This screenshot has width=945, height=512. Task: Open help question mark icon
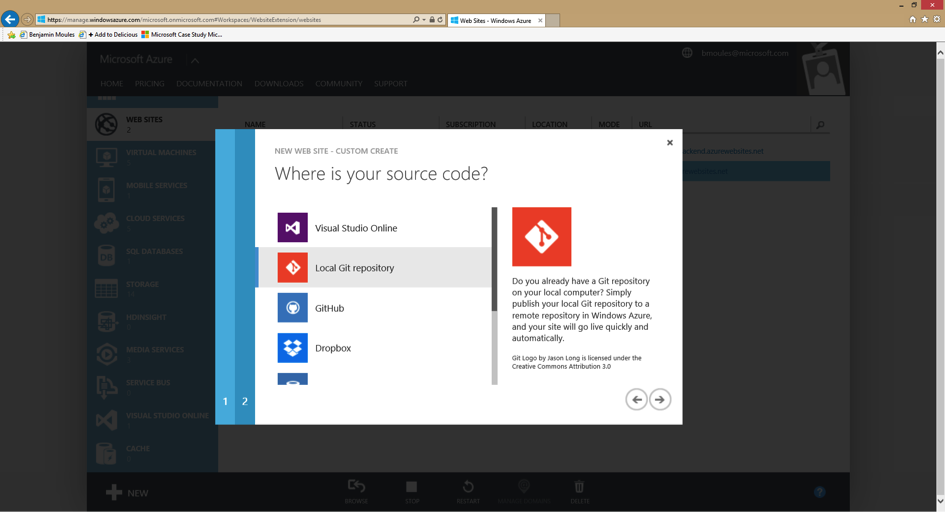coord(820,492)
